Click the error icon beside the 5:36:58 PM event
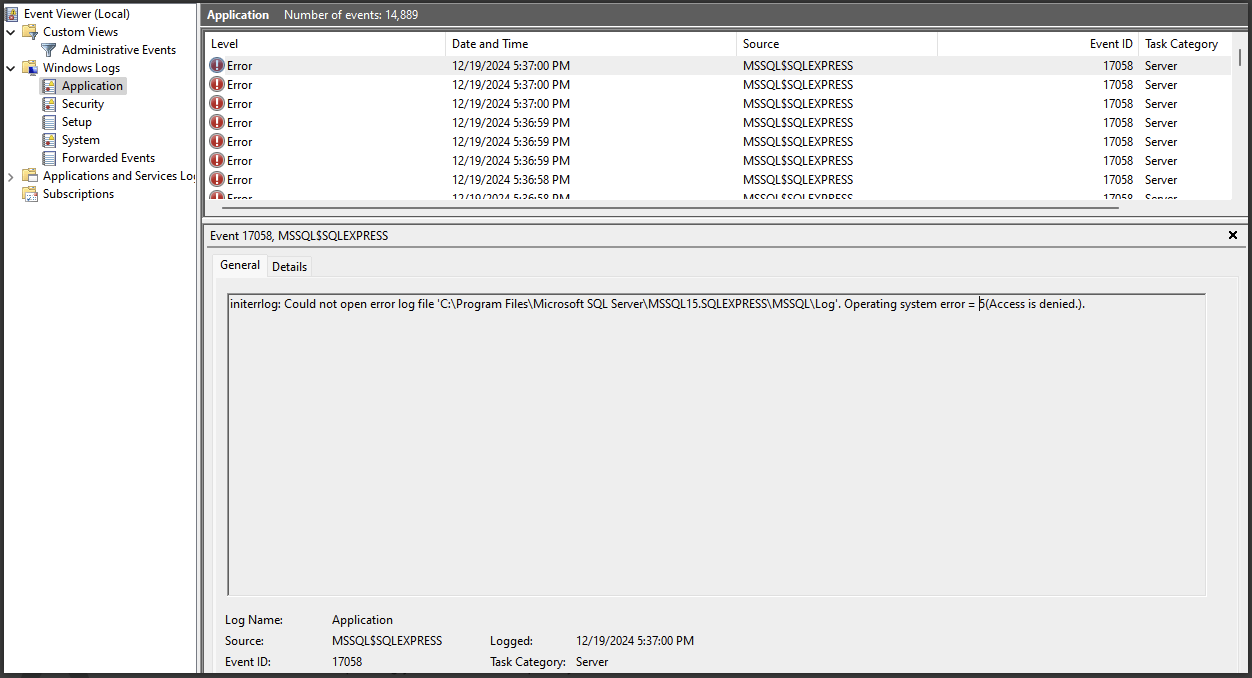1252x678 pixels. click(x=218, y=179)
